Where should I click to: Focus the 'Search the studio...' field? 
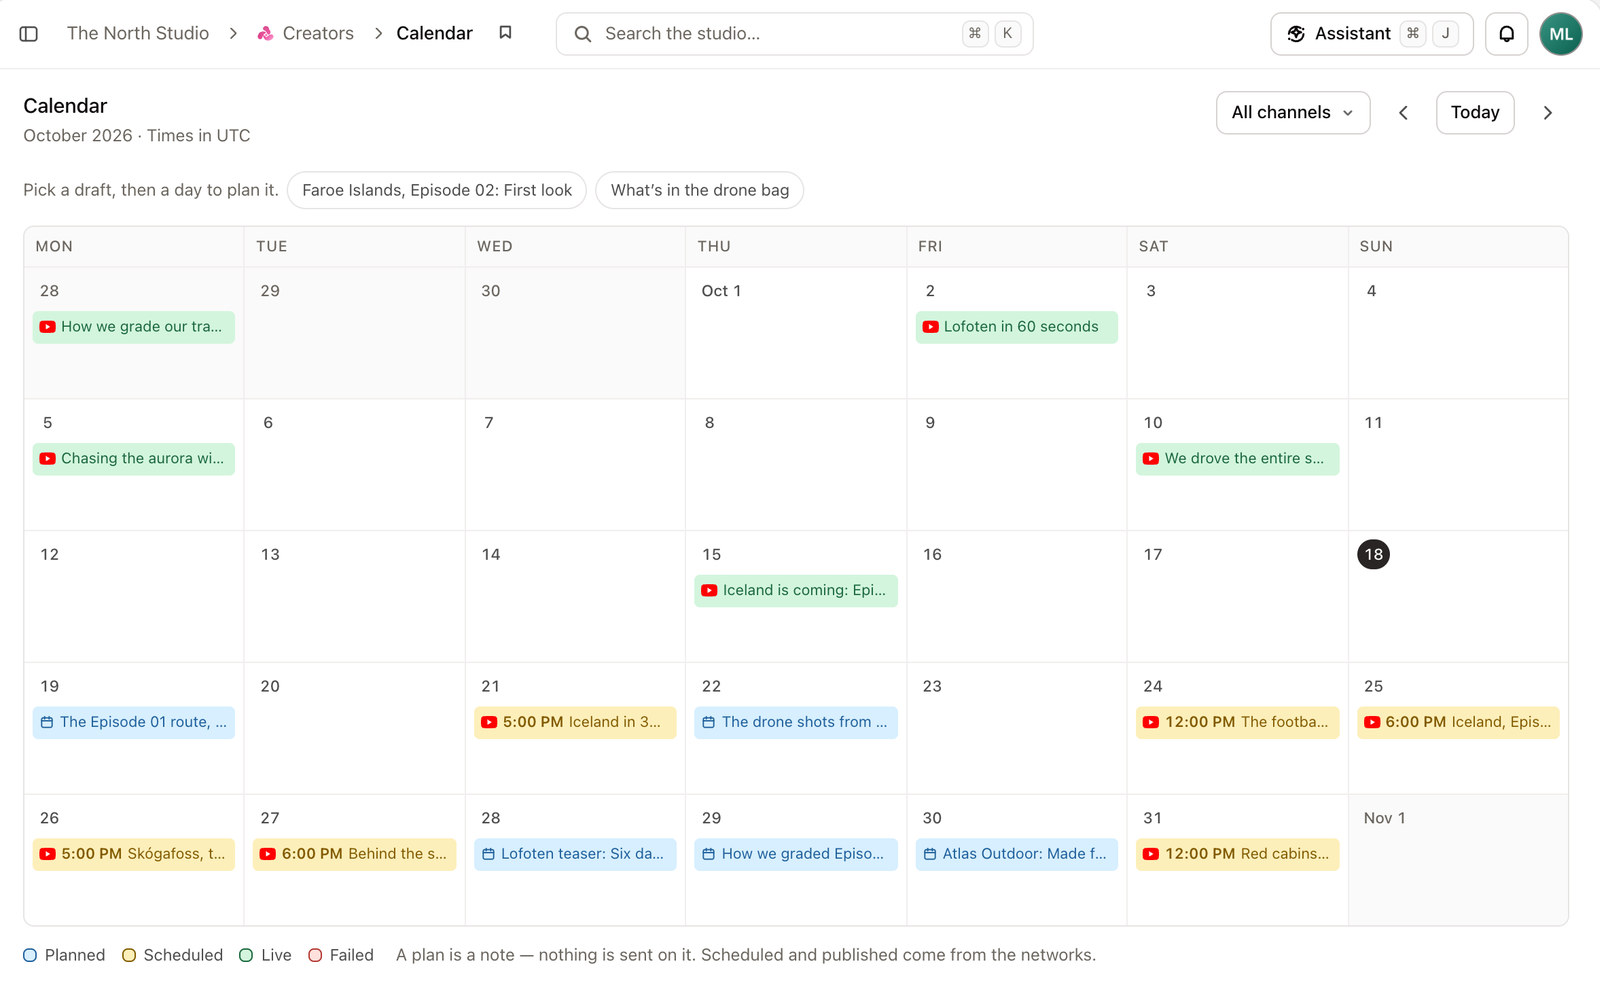coord(795,34)
